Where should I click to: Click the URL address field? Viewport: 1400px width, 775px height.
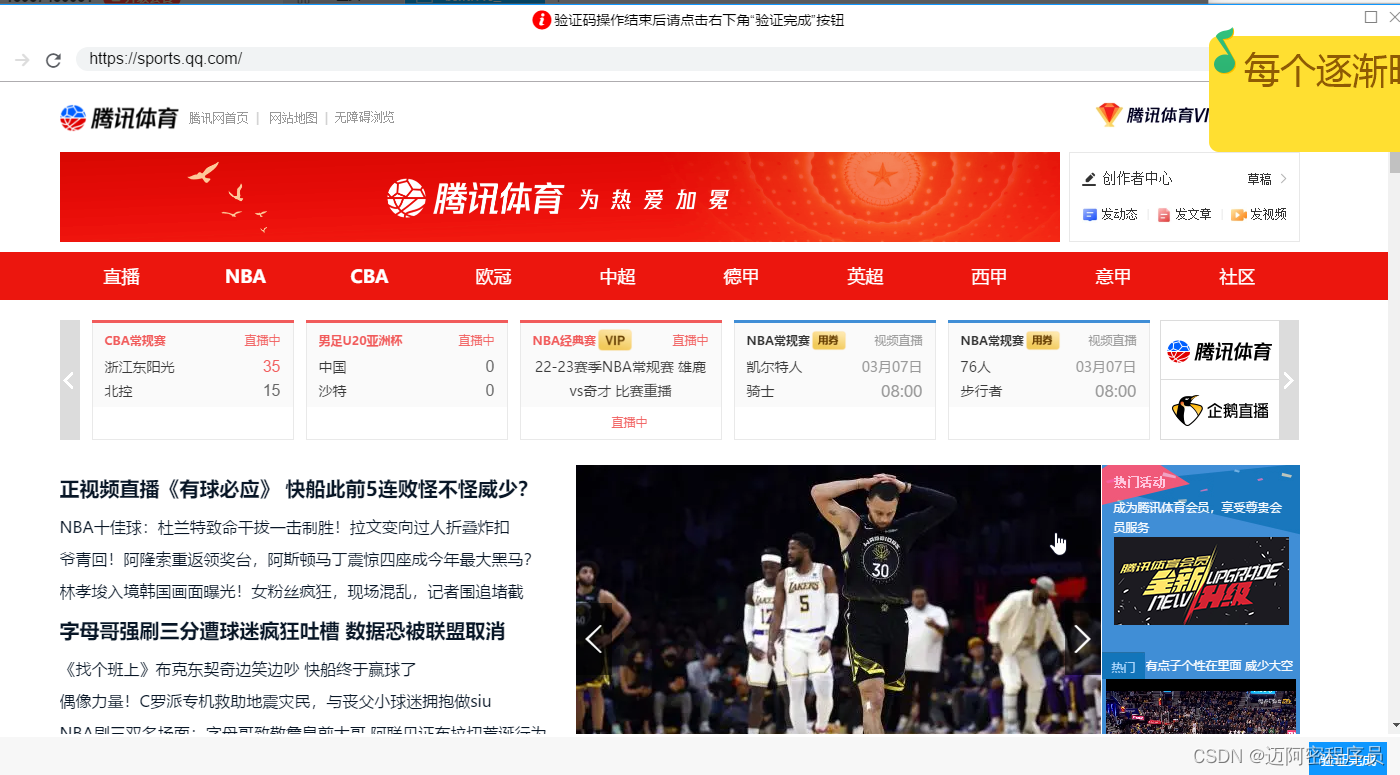(640, 59)
